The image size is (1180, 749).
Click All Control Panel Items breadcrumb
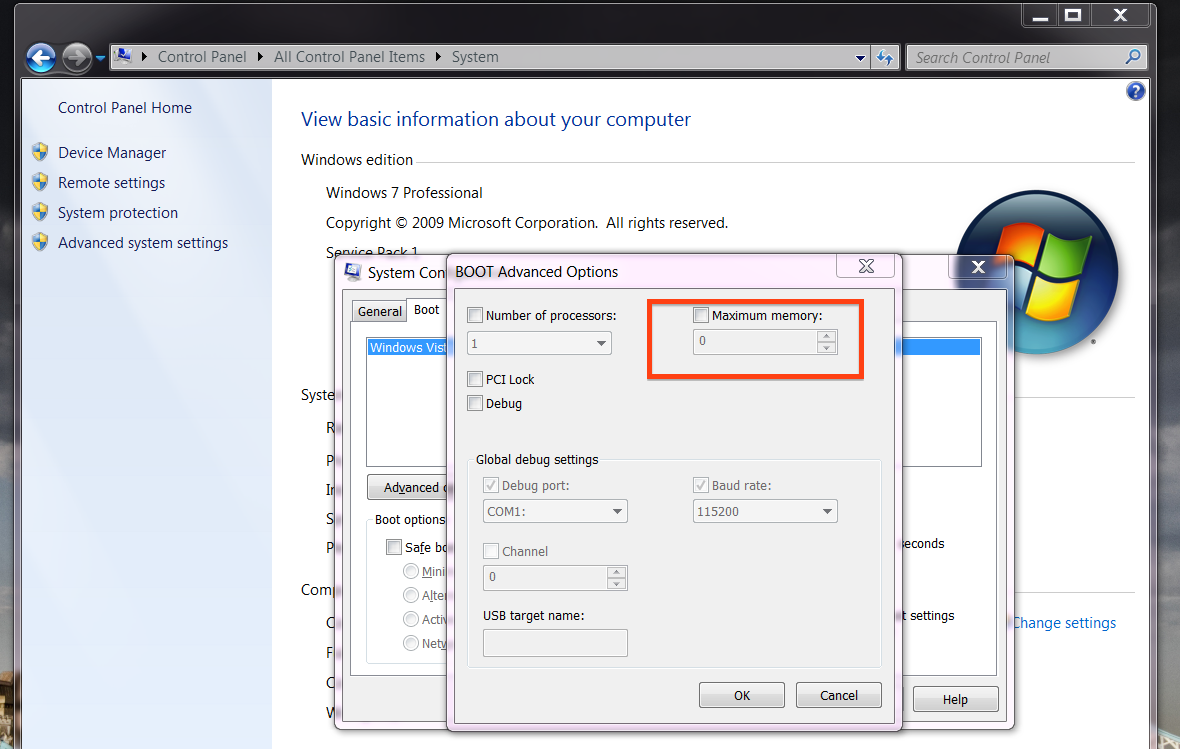click(349, 57)
